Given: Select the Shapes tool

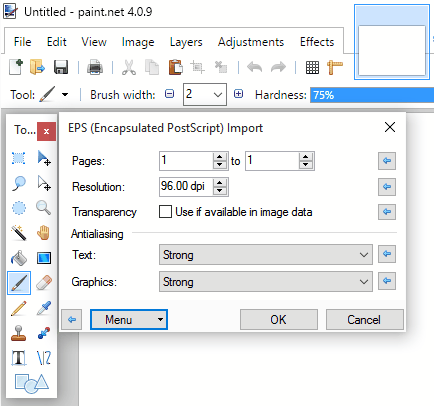Looking at the screenshot, I should [32, 383].
